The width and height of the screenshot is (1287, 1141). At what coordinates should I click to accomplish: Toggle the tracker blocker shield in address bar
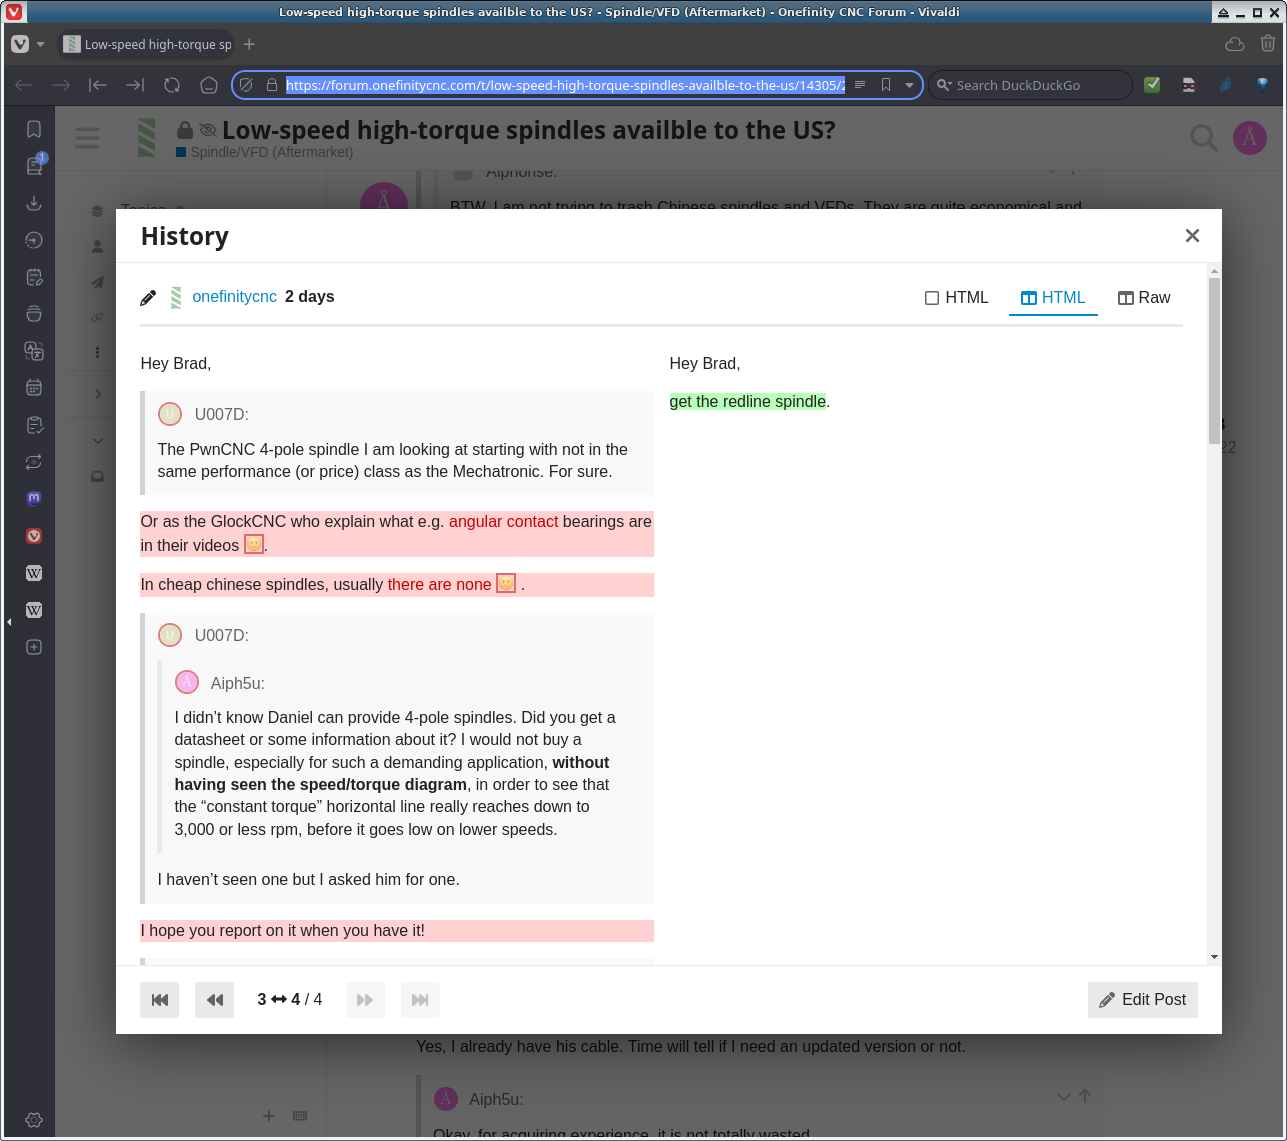[x=246, y=85]
